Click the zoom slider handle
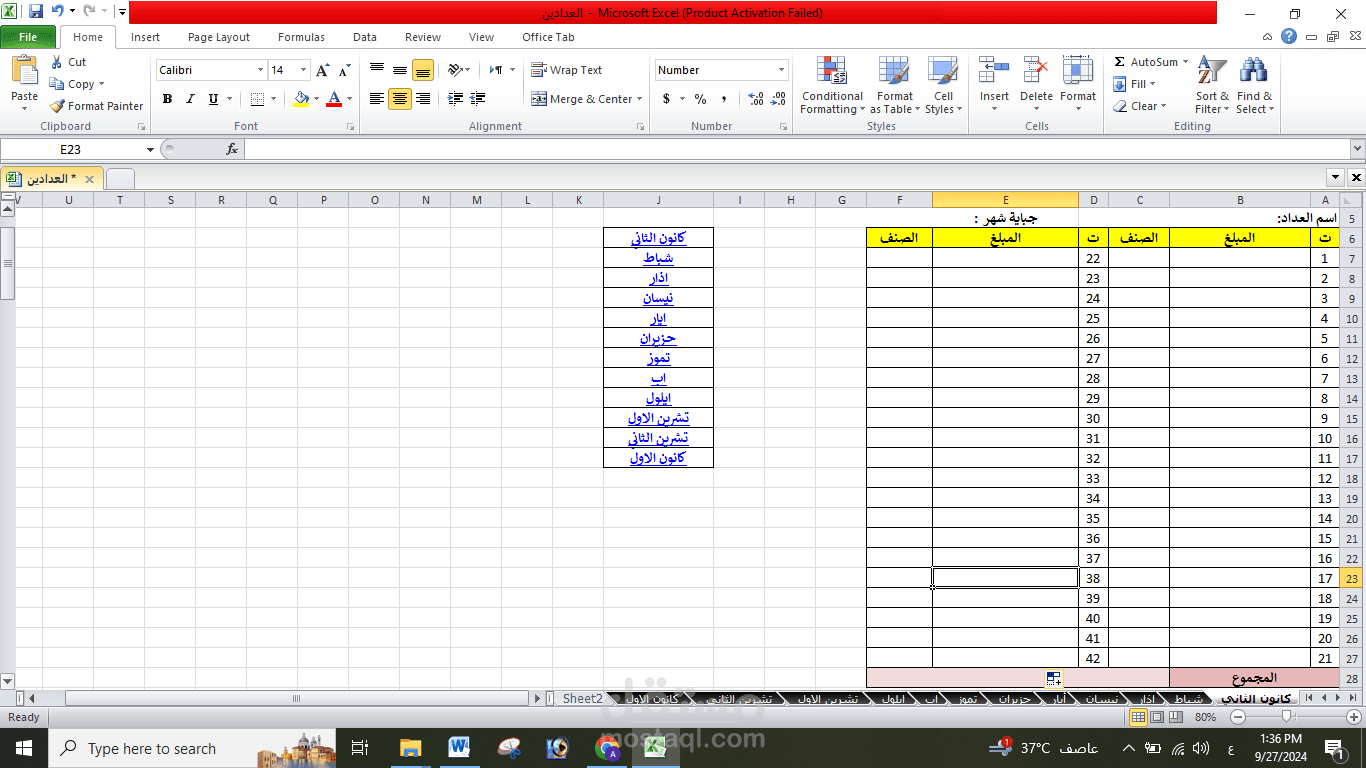The image size is (1366, 768). click(x=1288, y=717)
